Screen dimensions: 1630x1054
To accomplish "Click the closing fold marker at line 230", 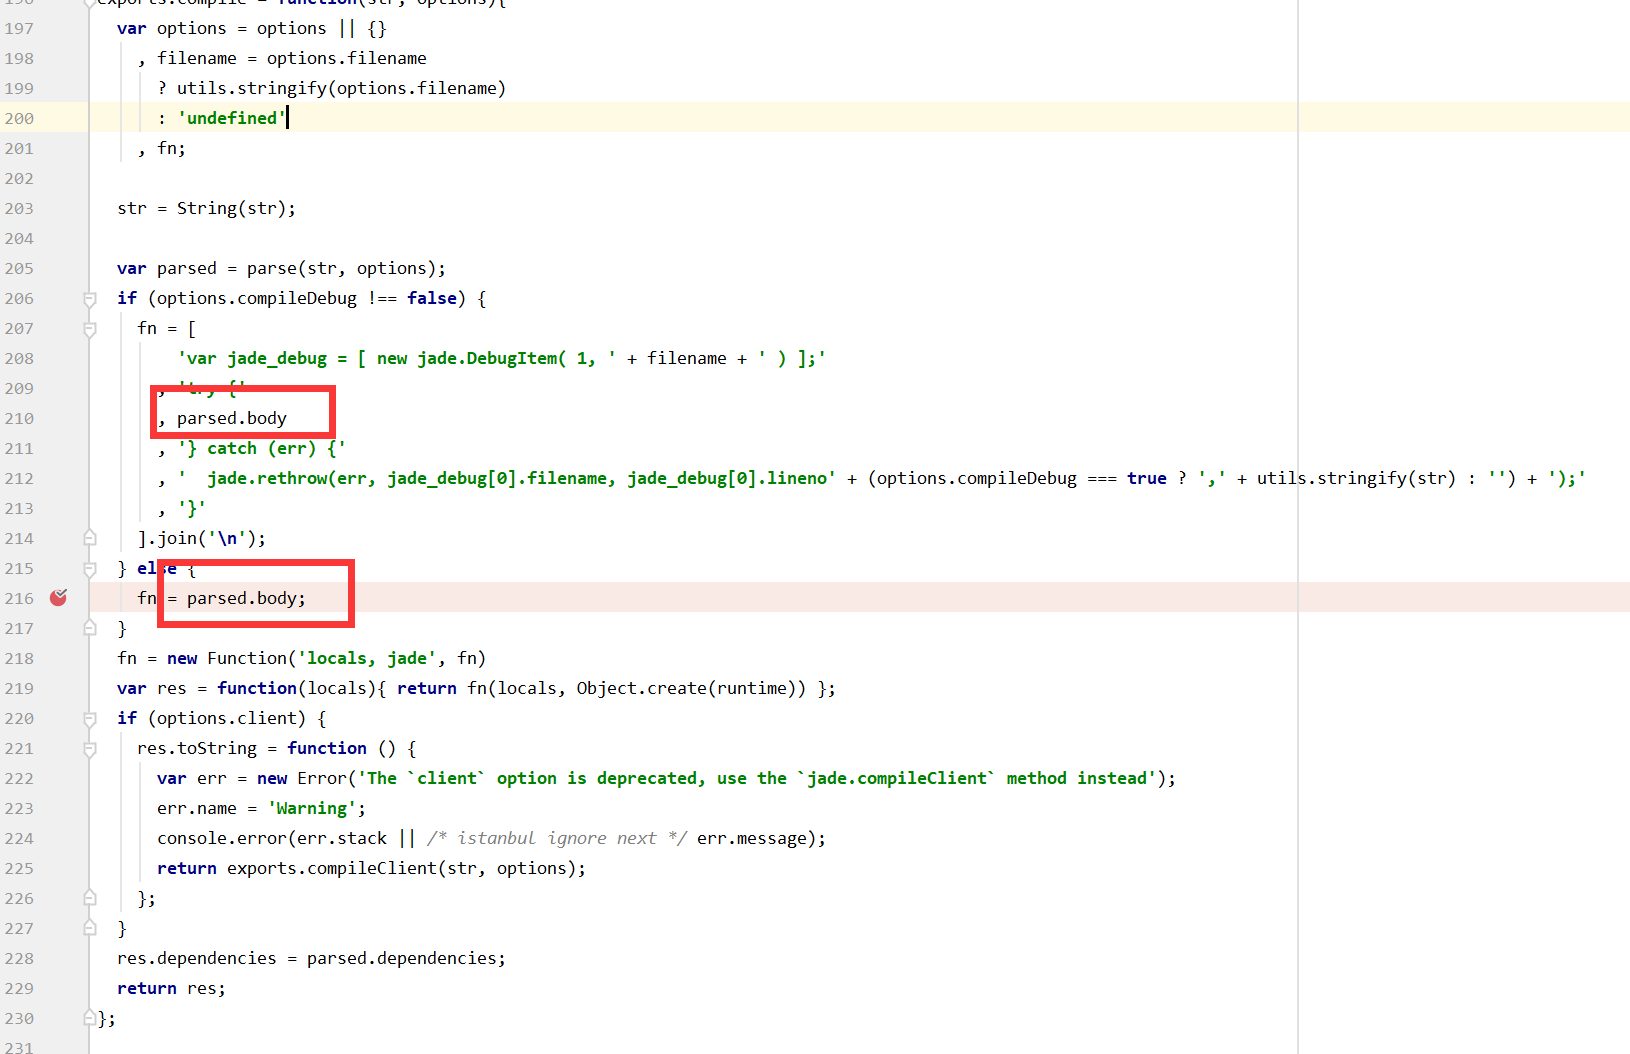I will (90, 1018).
